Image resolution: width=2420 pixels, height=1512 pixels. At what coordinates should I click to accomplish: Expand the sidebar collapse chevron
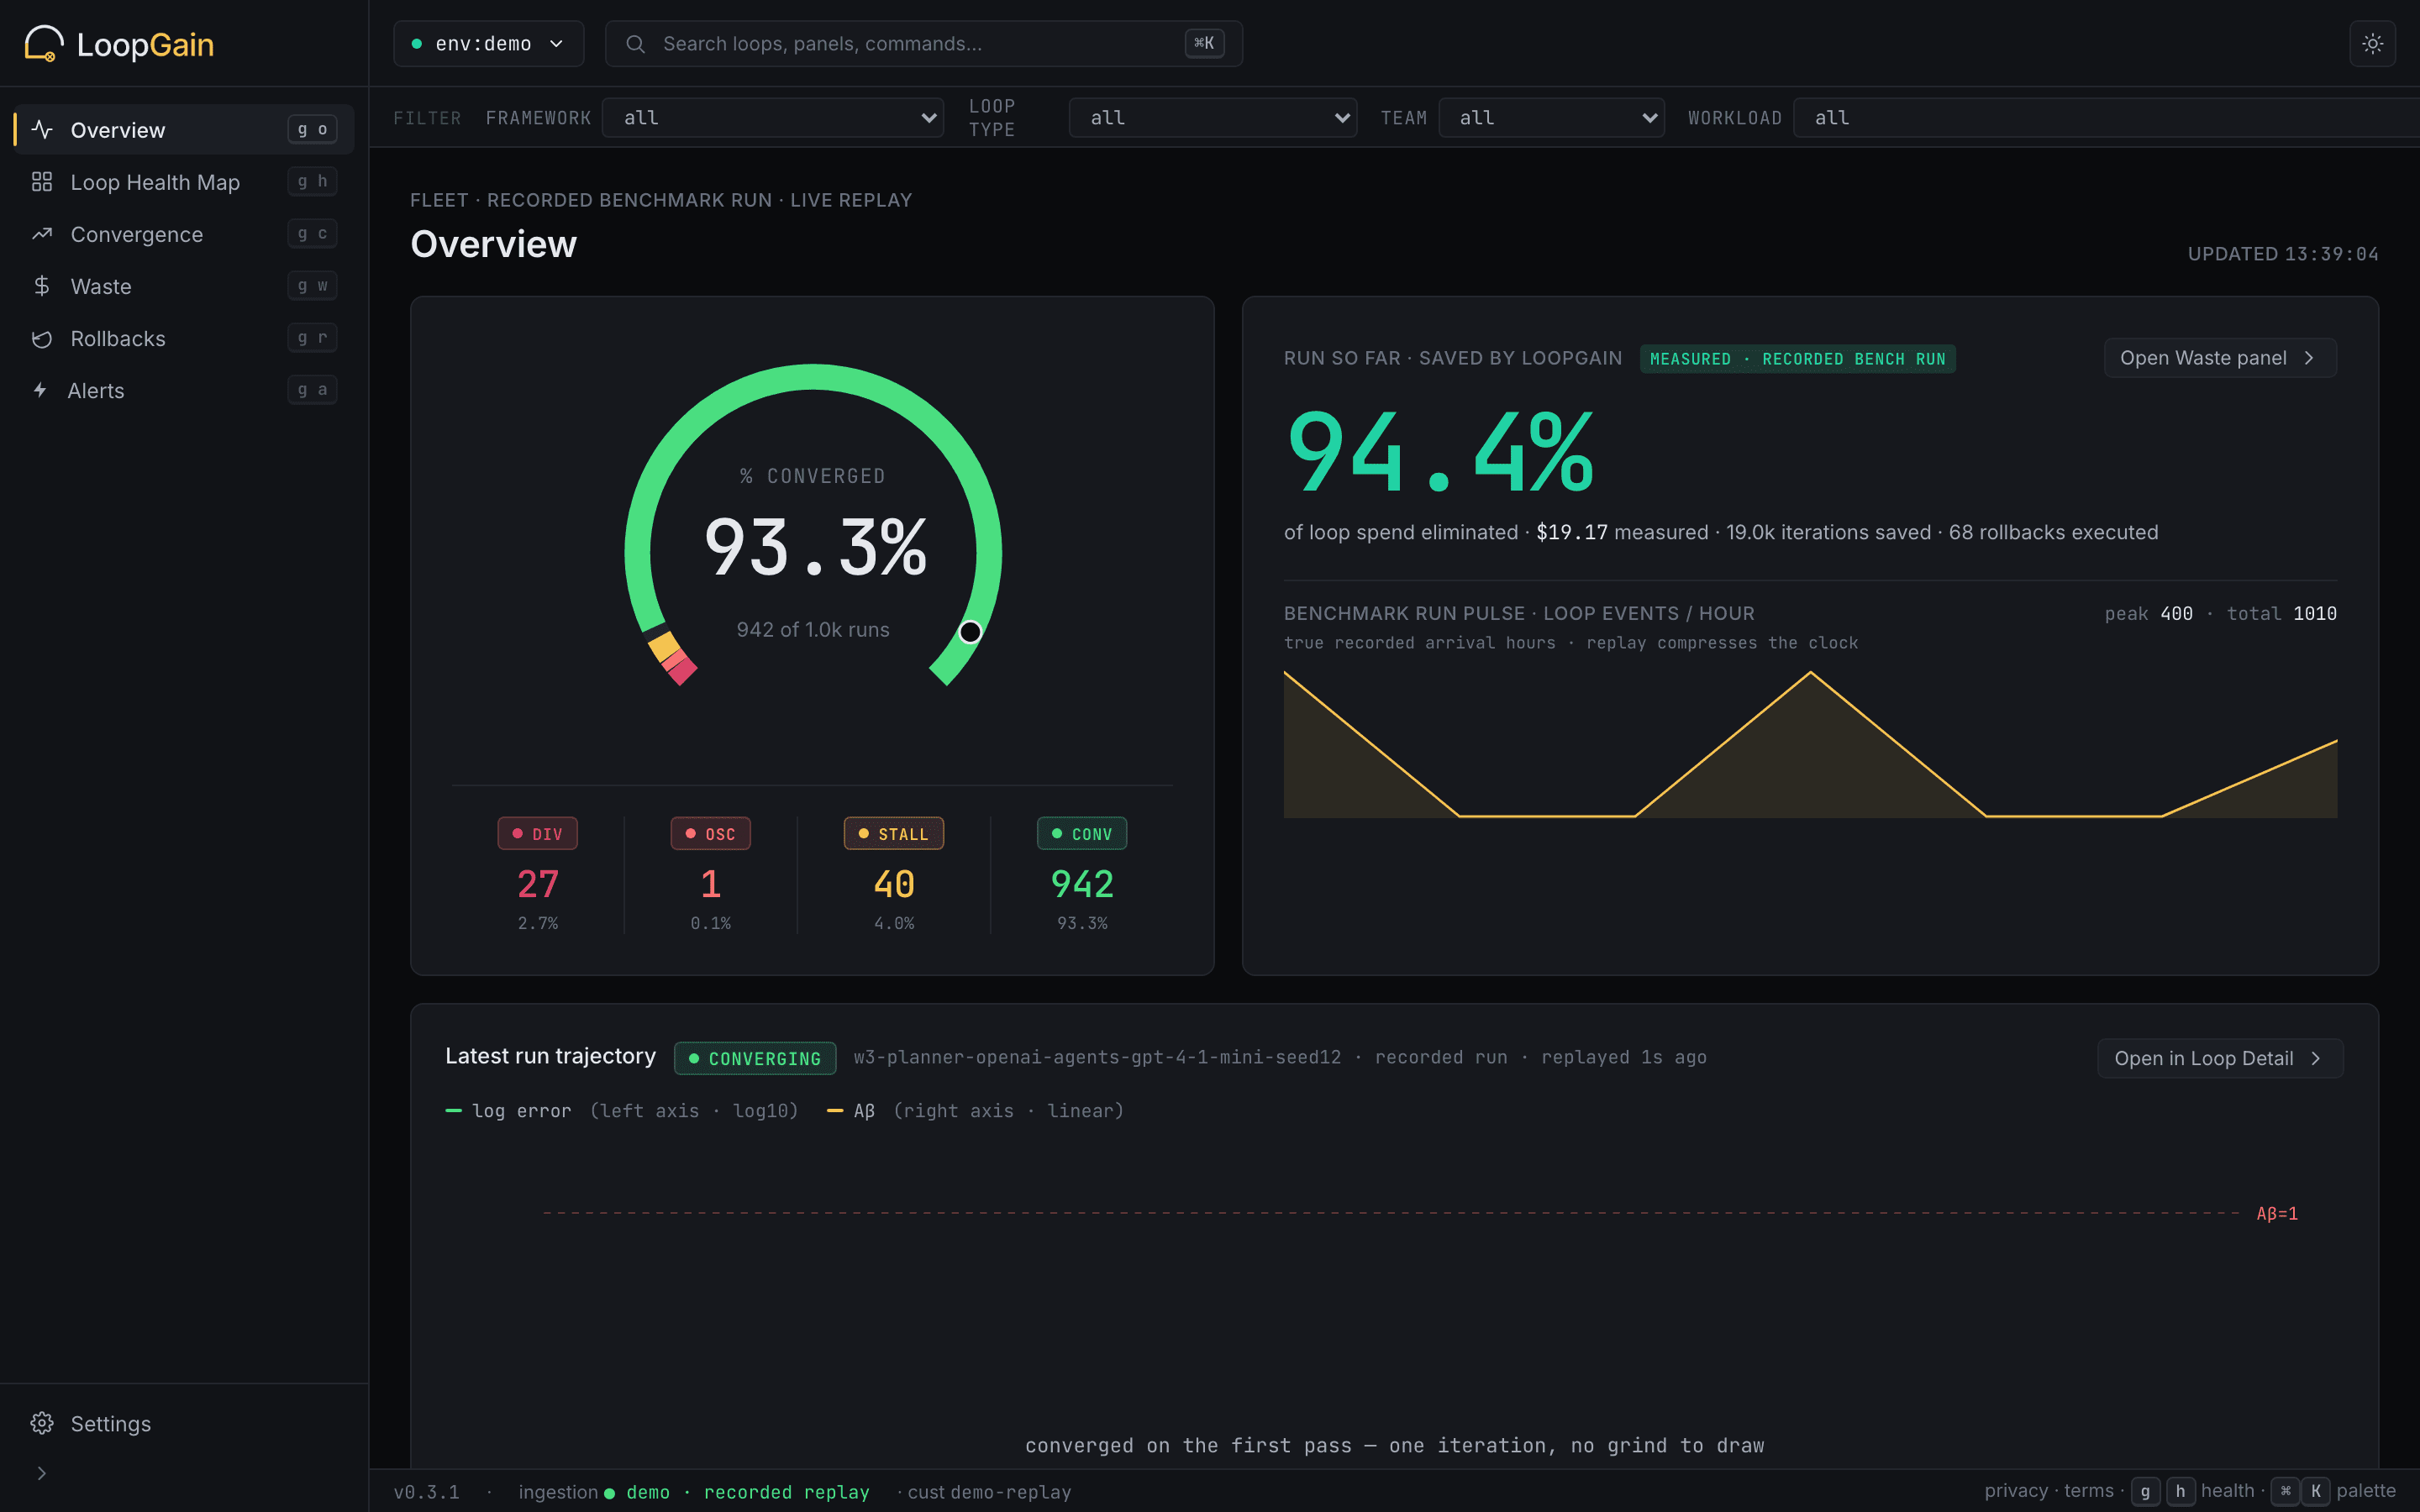coord(41,1473)
